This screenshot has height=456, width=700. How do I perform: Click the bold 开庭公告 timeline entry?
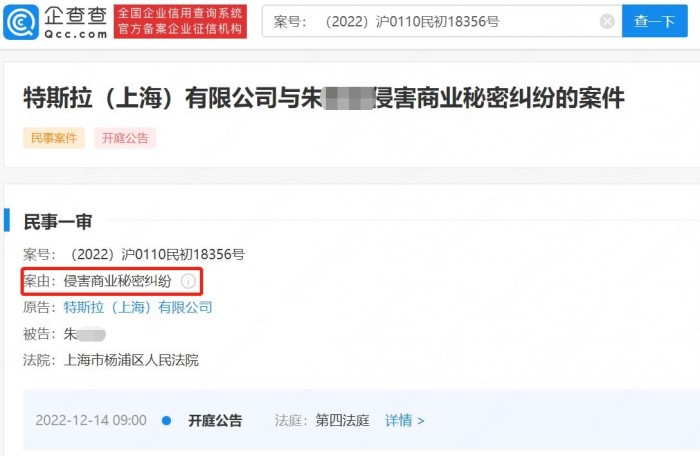coord(215,420)
